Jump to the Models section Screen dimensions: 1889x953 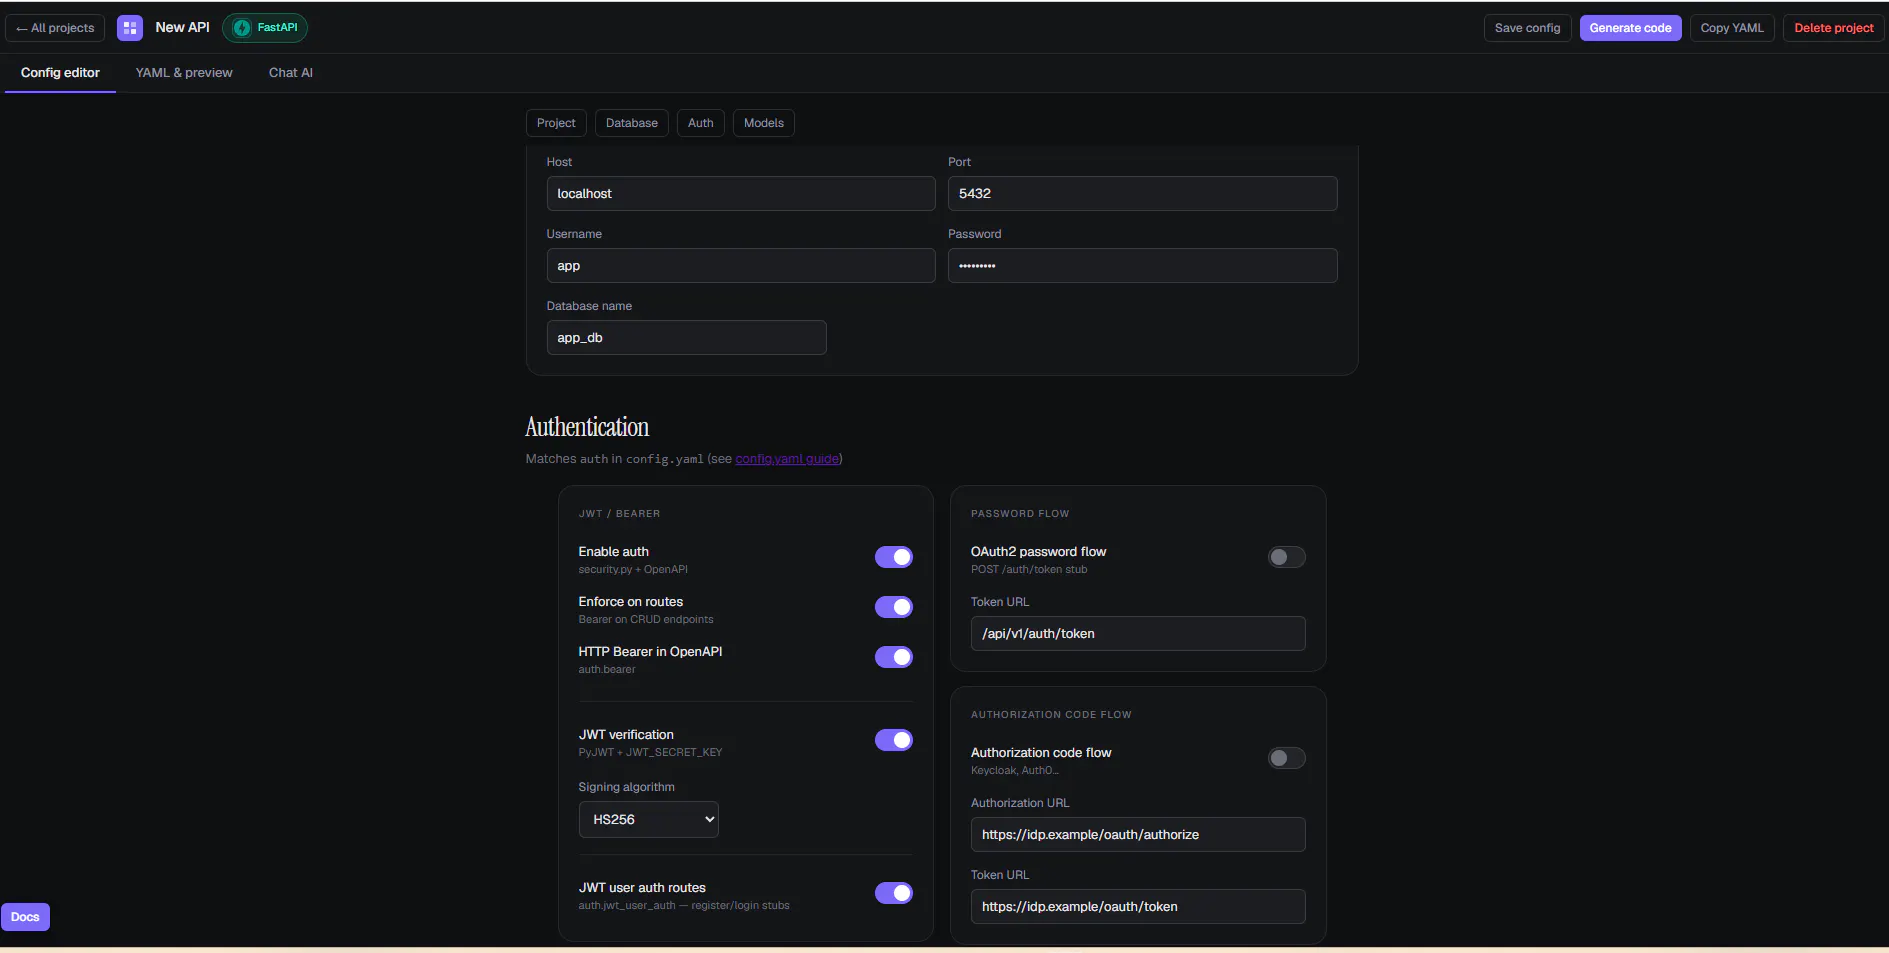764,123
